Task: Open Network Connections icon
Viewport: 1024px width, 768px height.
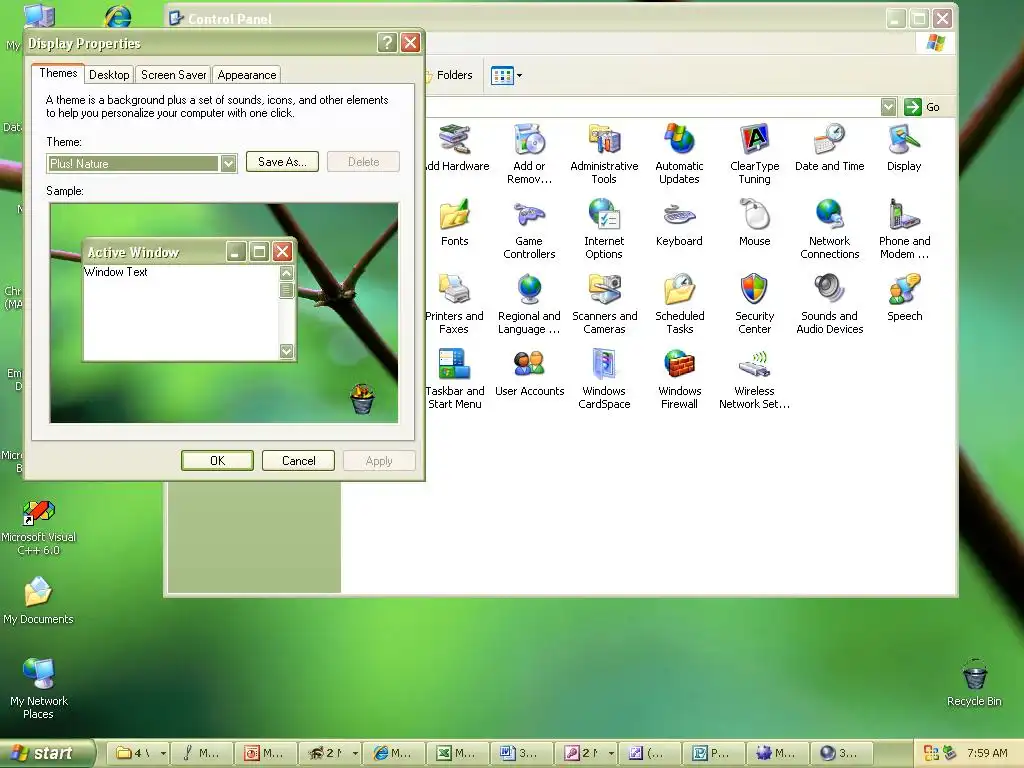Action: [x=829, y=229]
